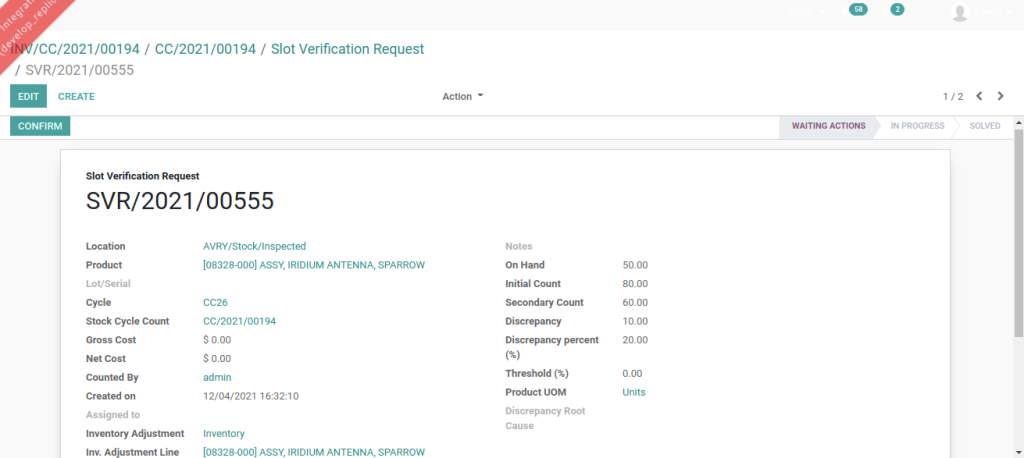
Task: Go to the next record arrow
Action: point(1000,97)
